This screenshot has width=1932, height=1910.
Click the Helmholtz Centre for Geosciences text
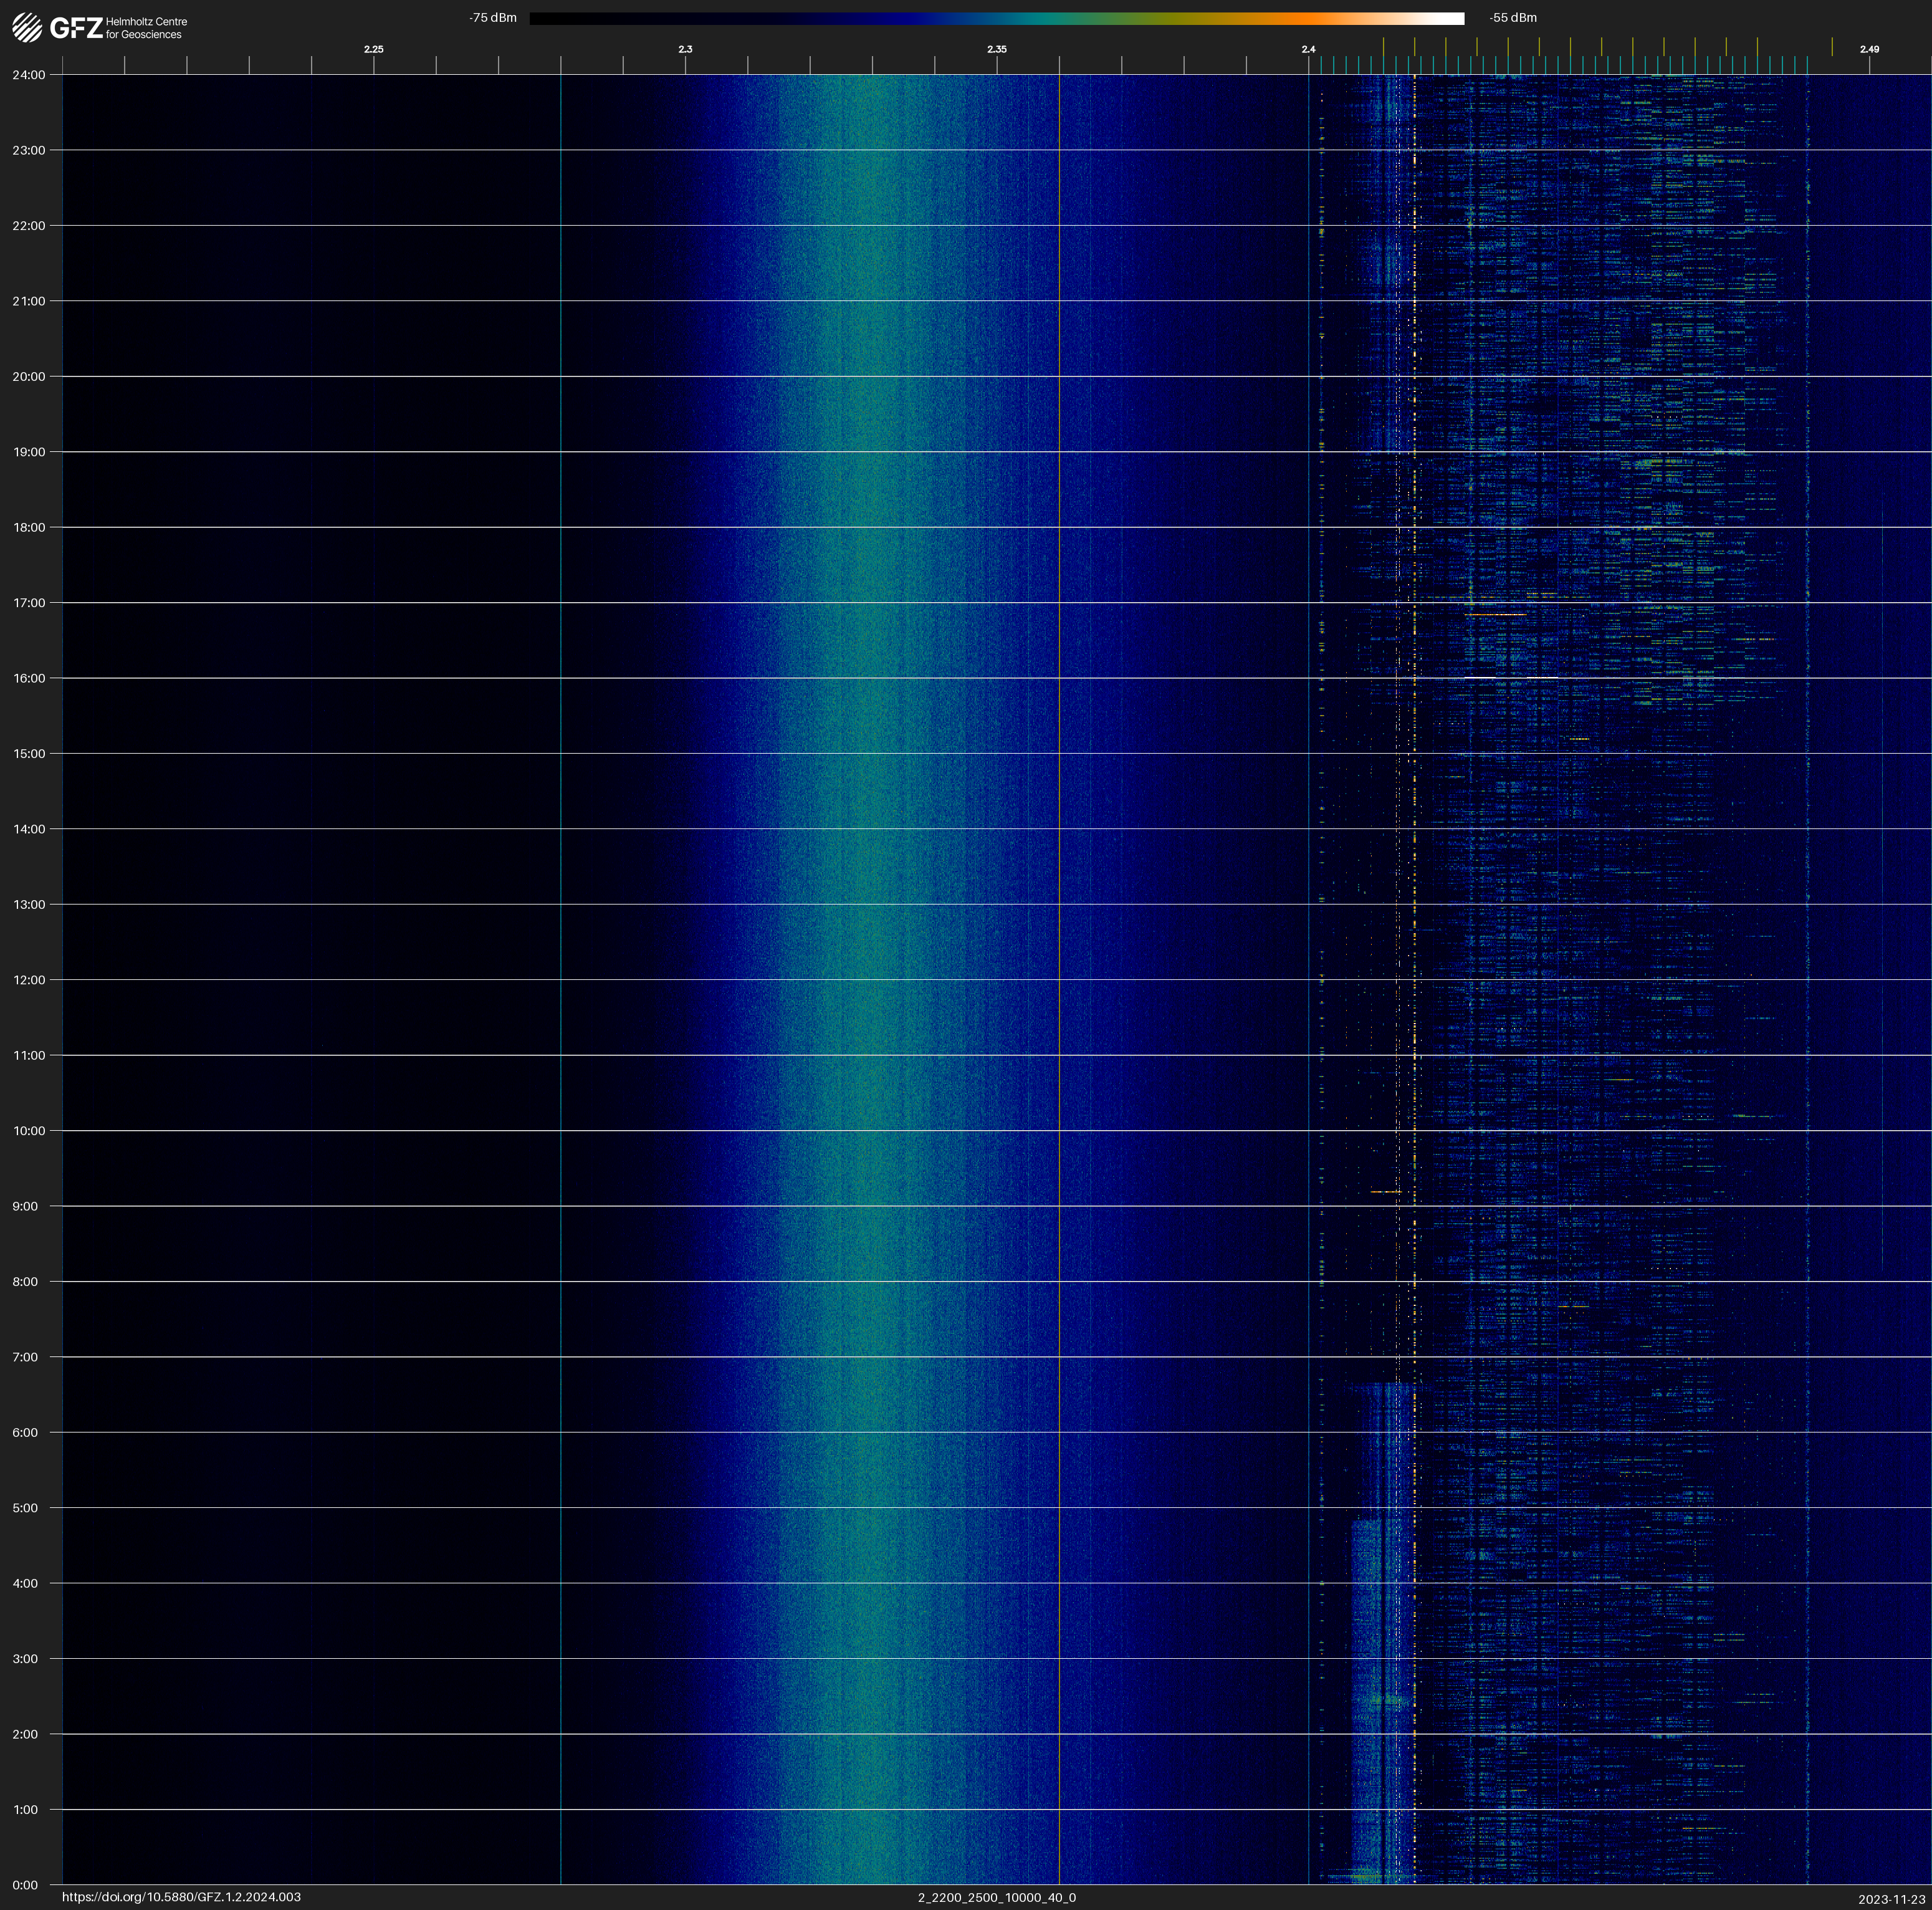click(146, 28)
